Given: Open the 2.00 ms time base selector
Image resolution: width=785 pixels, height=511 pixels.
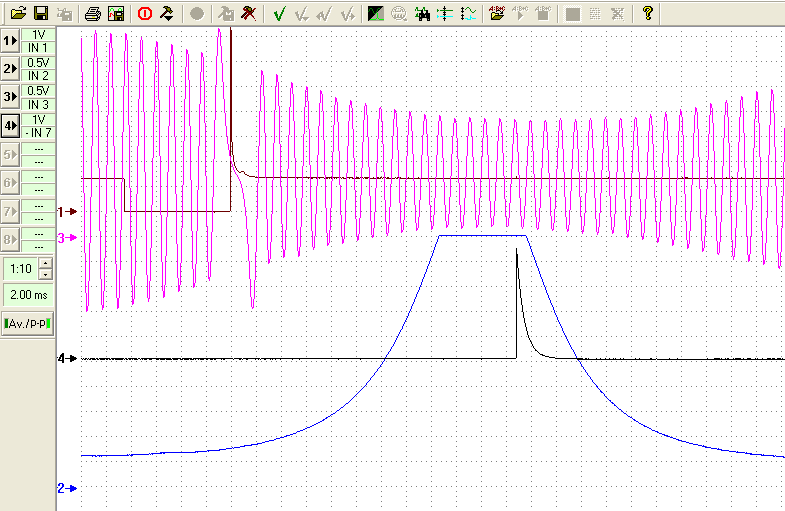Looking at the screenshot, I should (28, 295).
